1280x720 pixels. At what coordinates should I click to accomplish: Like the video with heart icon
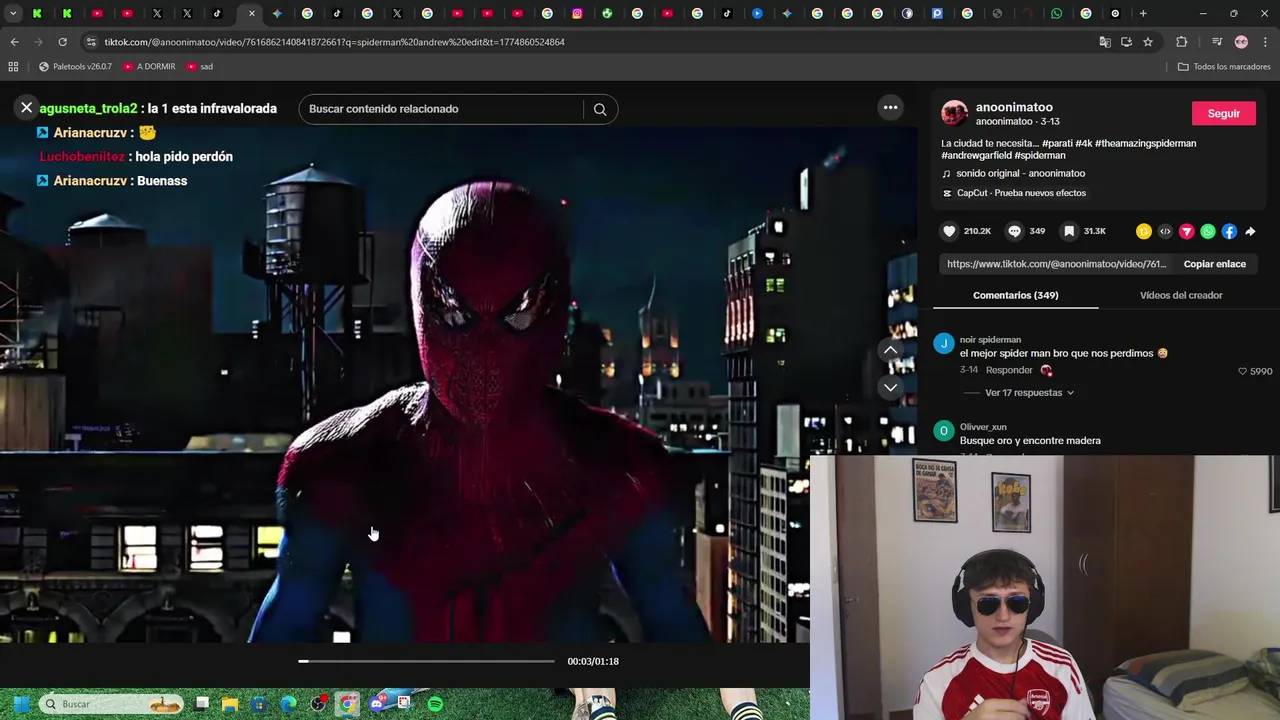949,231
